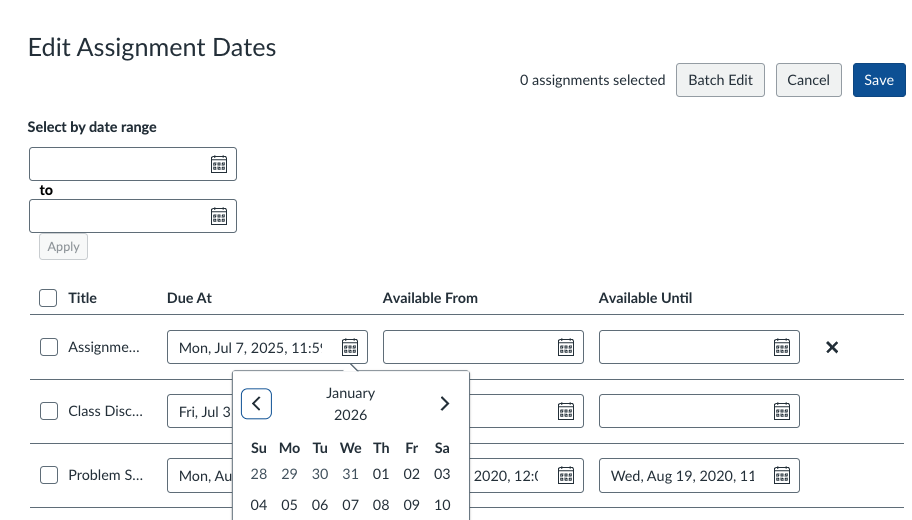This screenshot has height=520, width=912.
Task: Choose January 02 in the calendar
Action: 411,474
